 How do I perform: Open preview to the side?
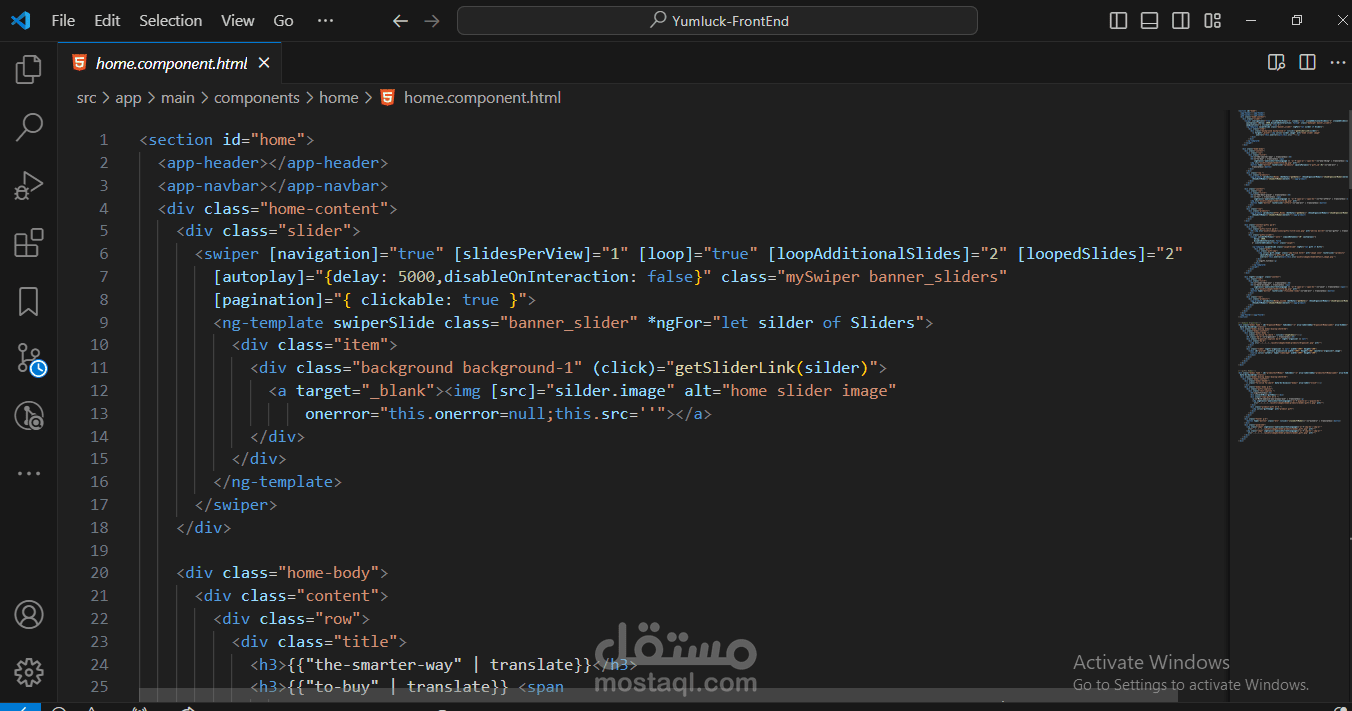click(1276, 62)
